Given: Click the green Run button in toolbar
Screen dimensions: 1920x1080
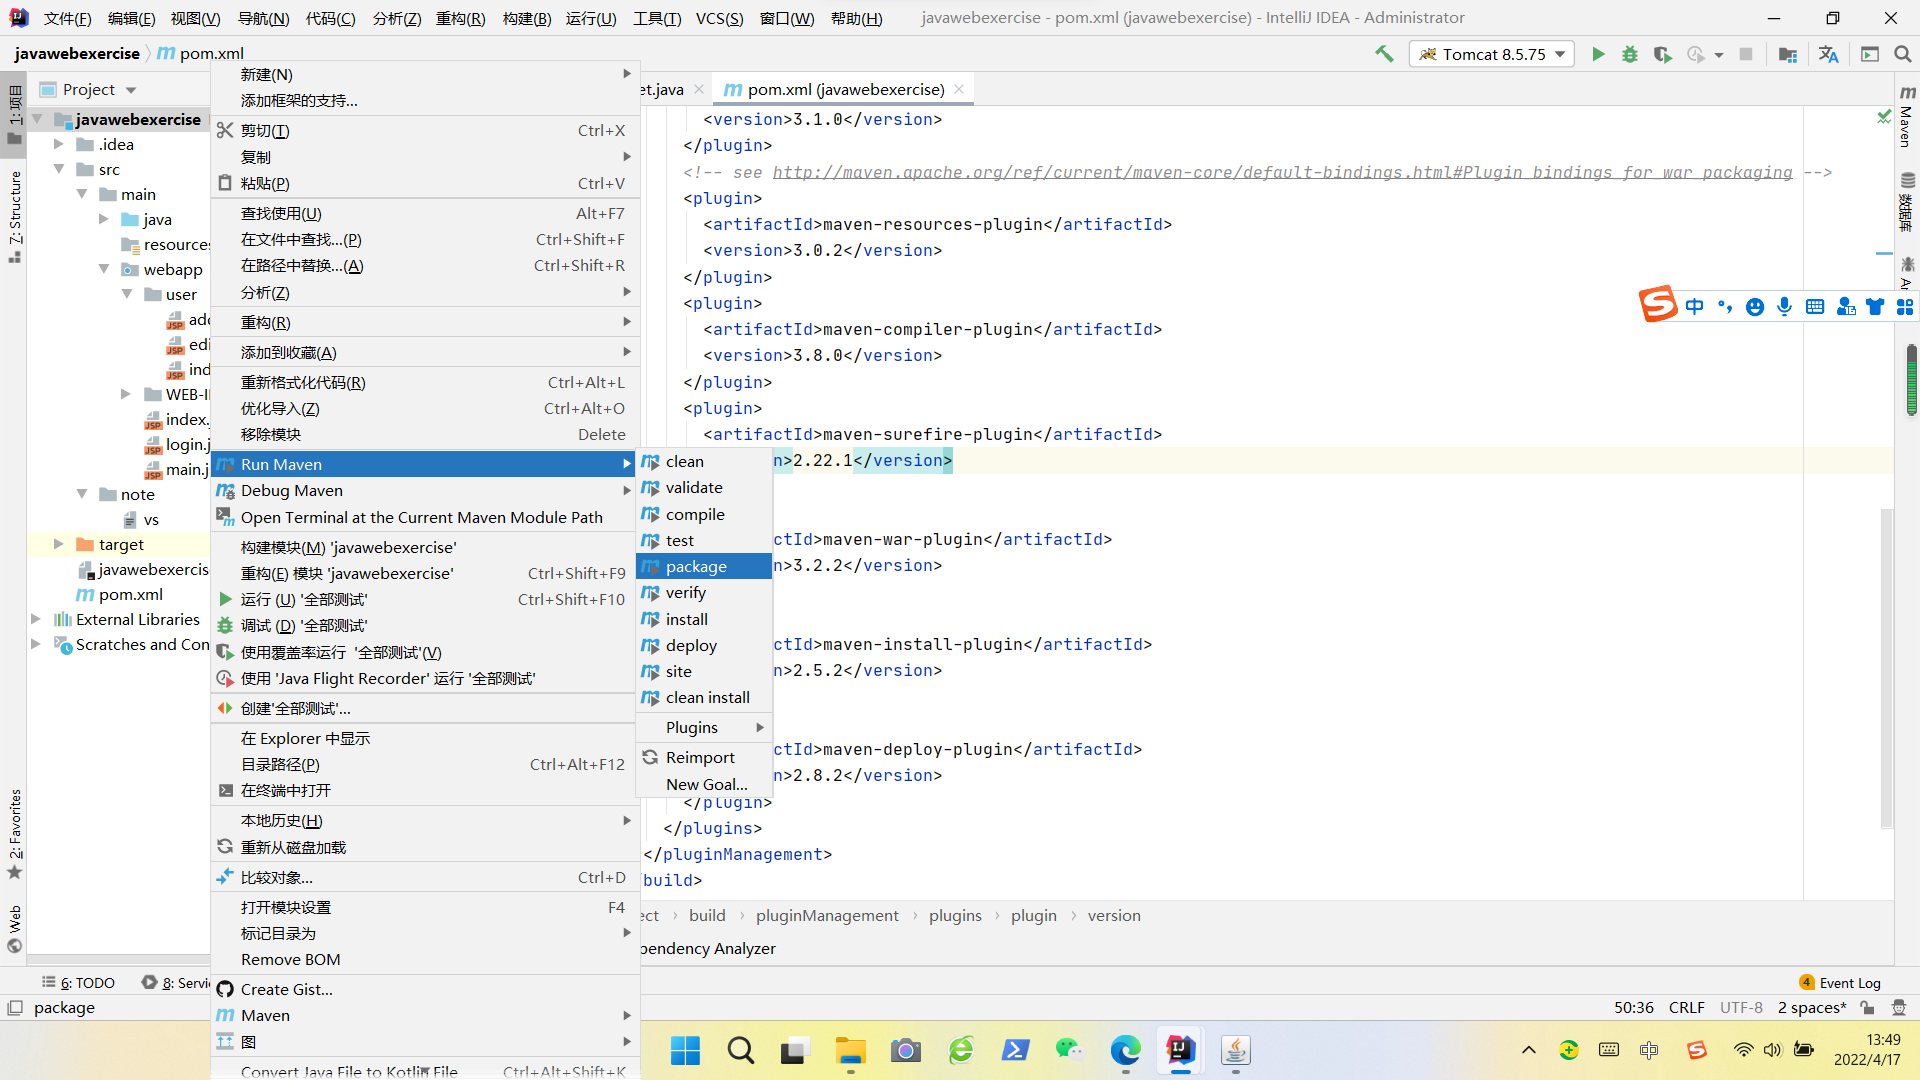Looking at the screenshot, I should point(1598,54).
